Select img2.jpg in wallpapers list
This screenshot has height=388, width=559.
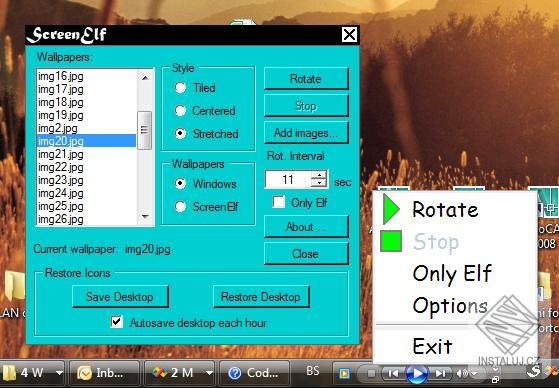click(x=86, y=128)
